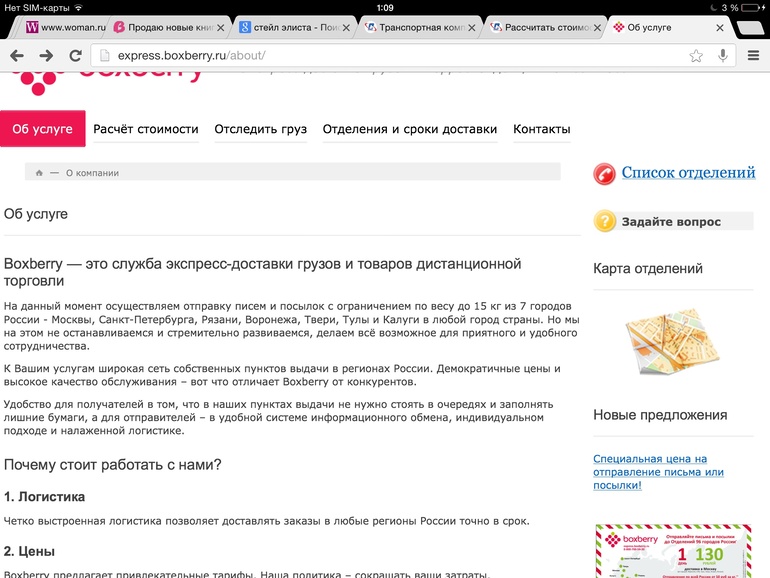Click the yellow question mark icon

[605, 221]
